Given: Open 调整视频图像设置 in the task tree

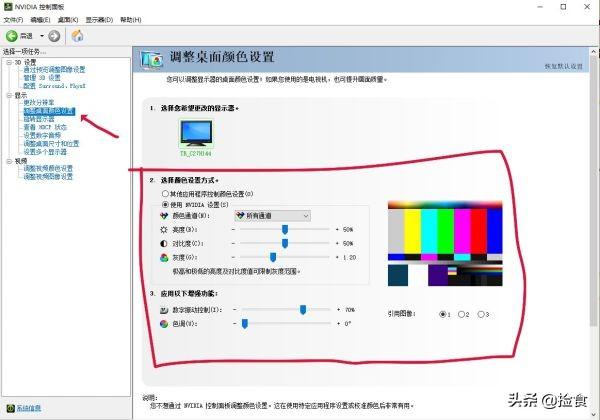Looking at the screenshot, I should click(48, 177).
